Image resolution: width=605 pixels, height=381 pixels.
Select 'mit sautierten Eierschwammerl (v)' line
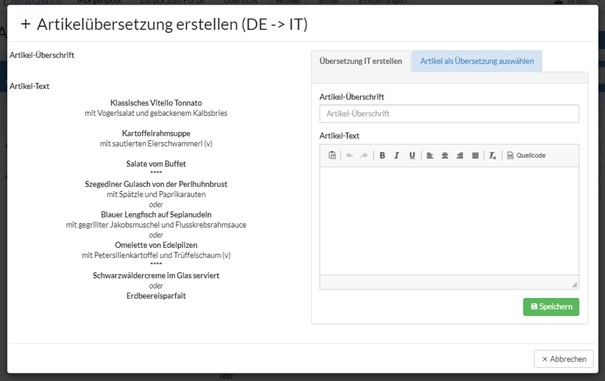(156, 144)
